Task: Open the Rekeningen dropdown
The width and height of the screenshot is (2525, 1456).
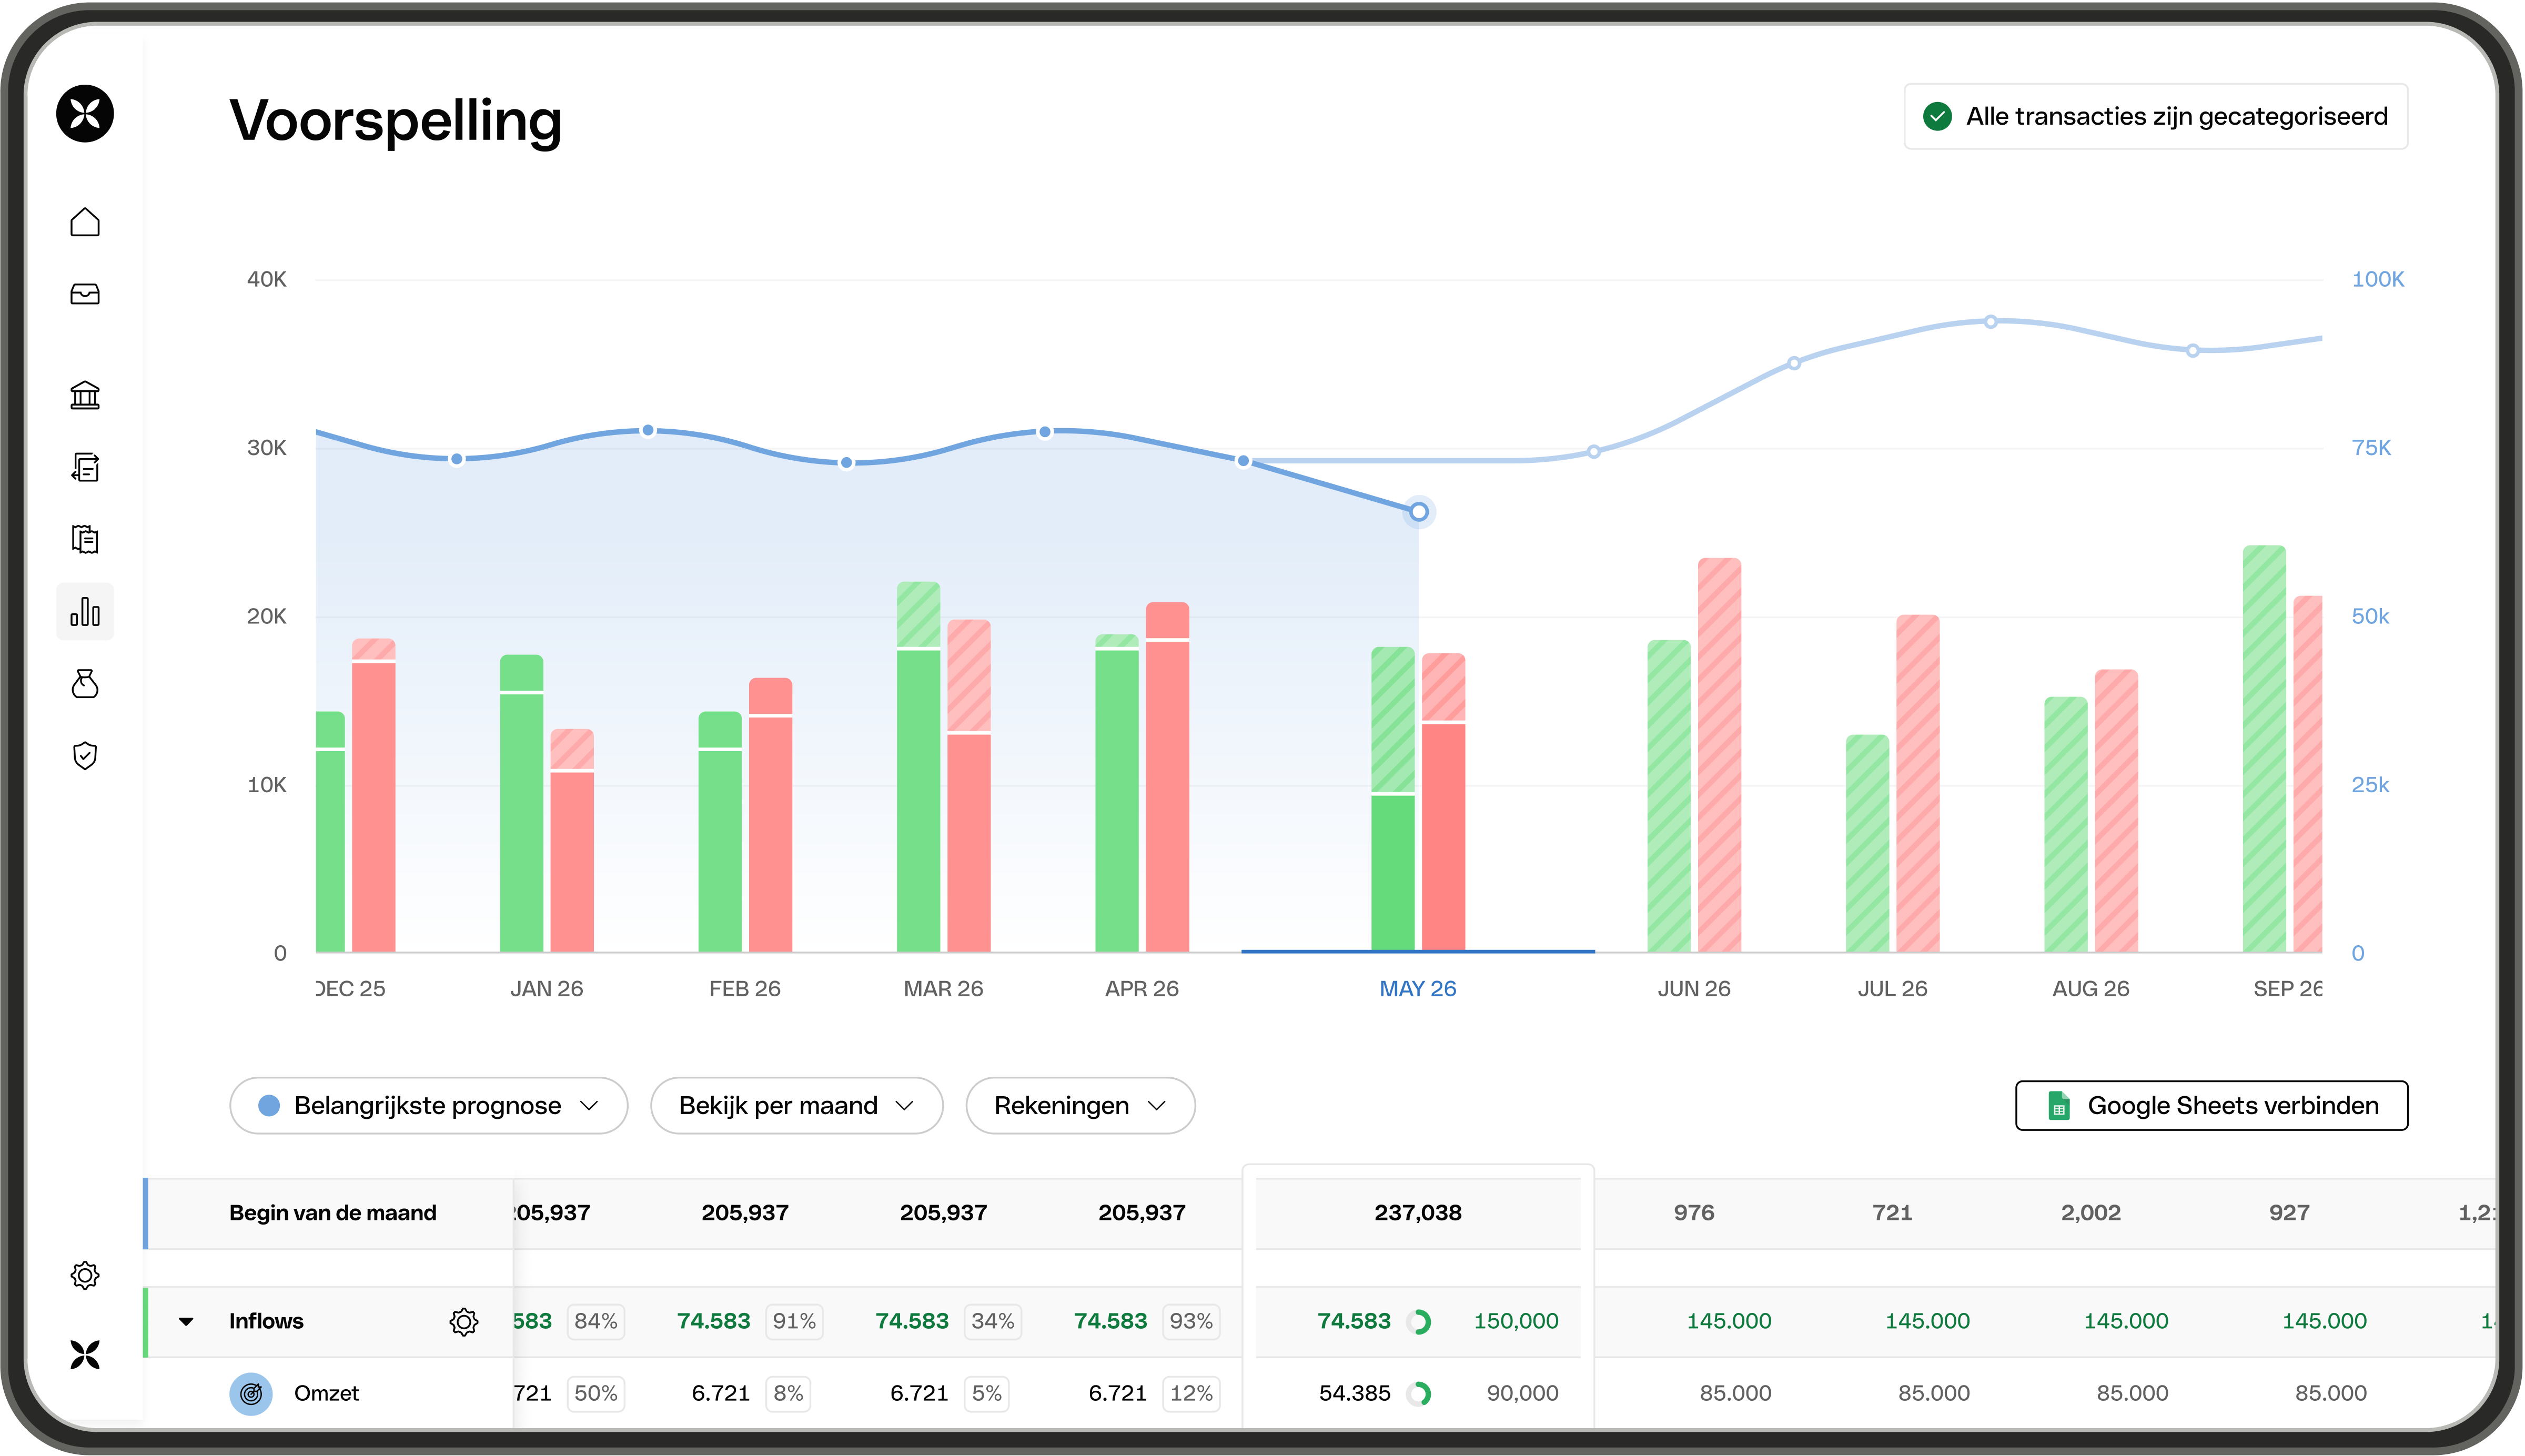Action: click(x=1080, y=1105)
